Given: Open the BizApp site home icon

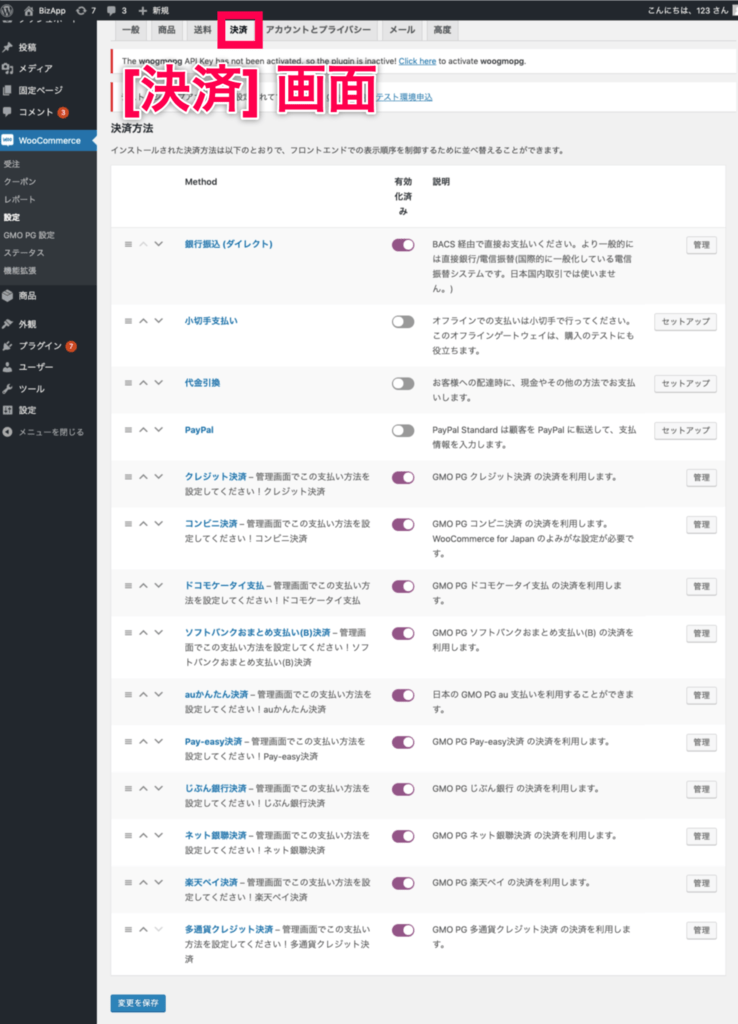Looking at the screenshot, I should tap(29, 10).
